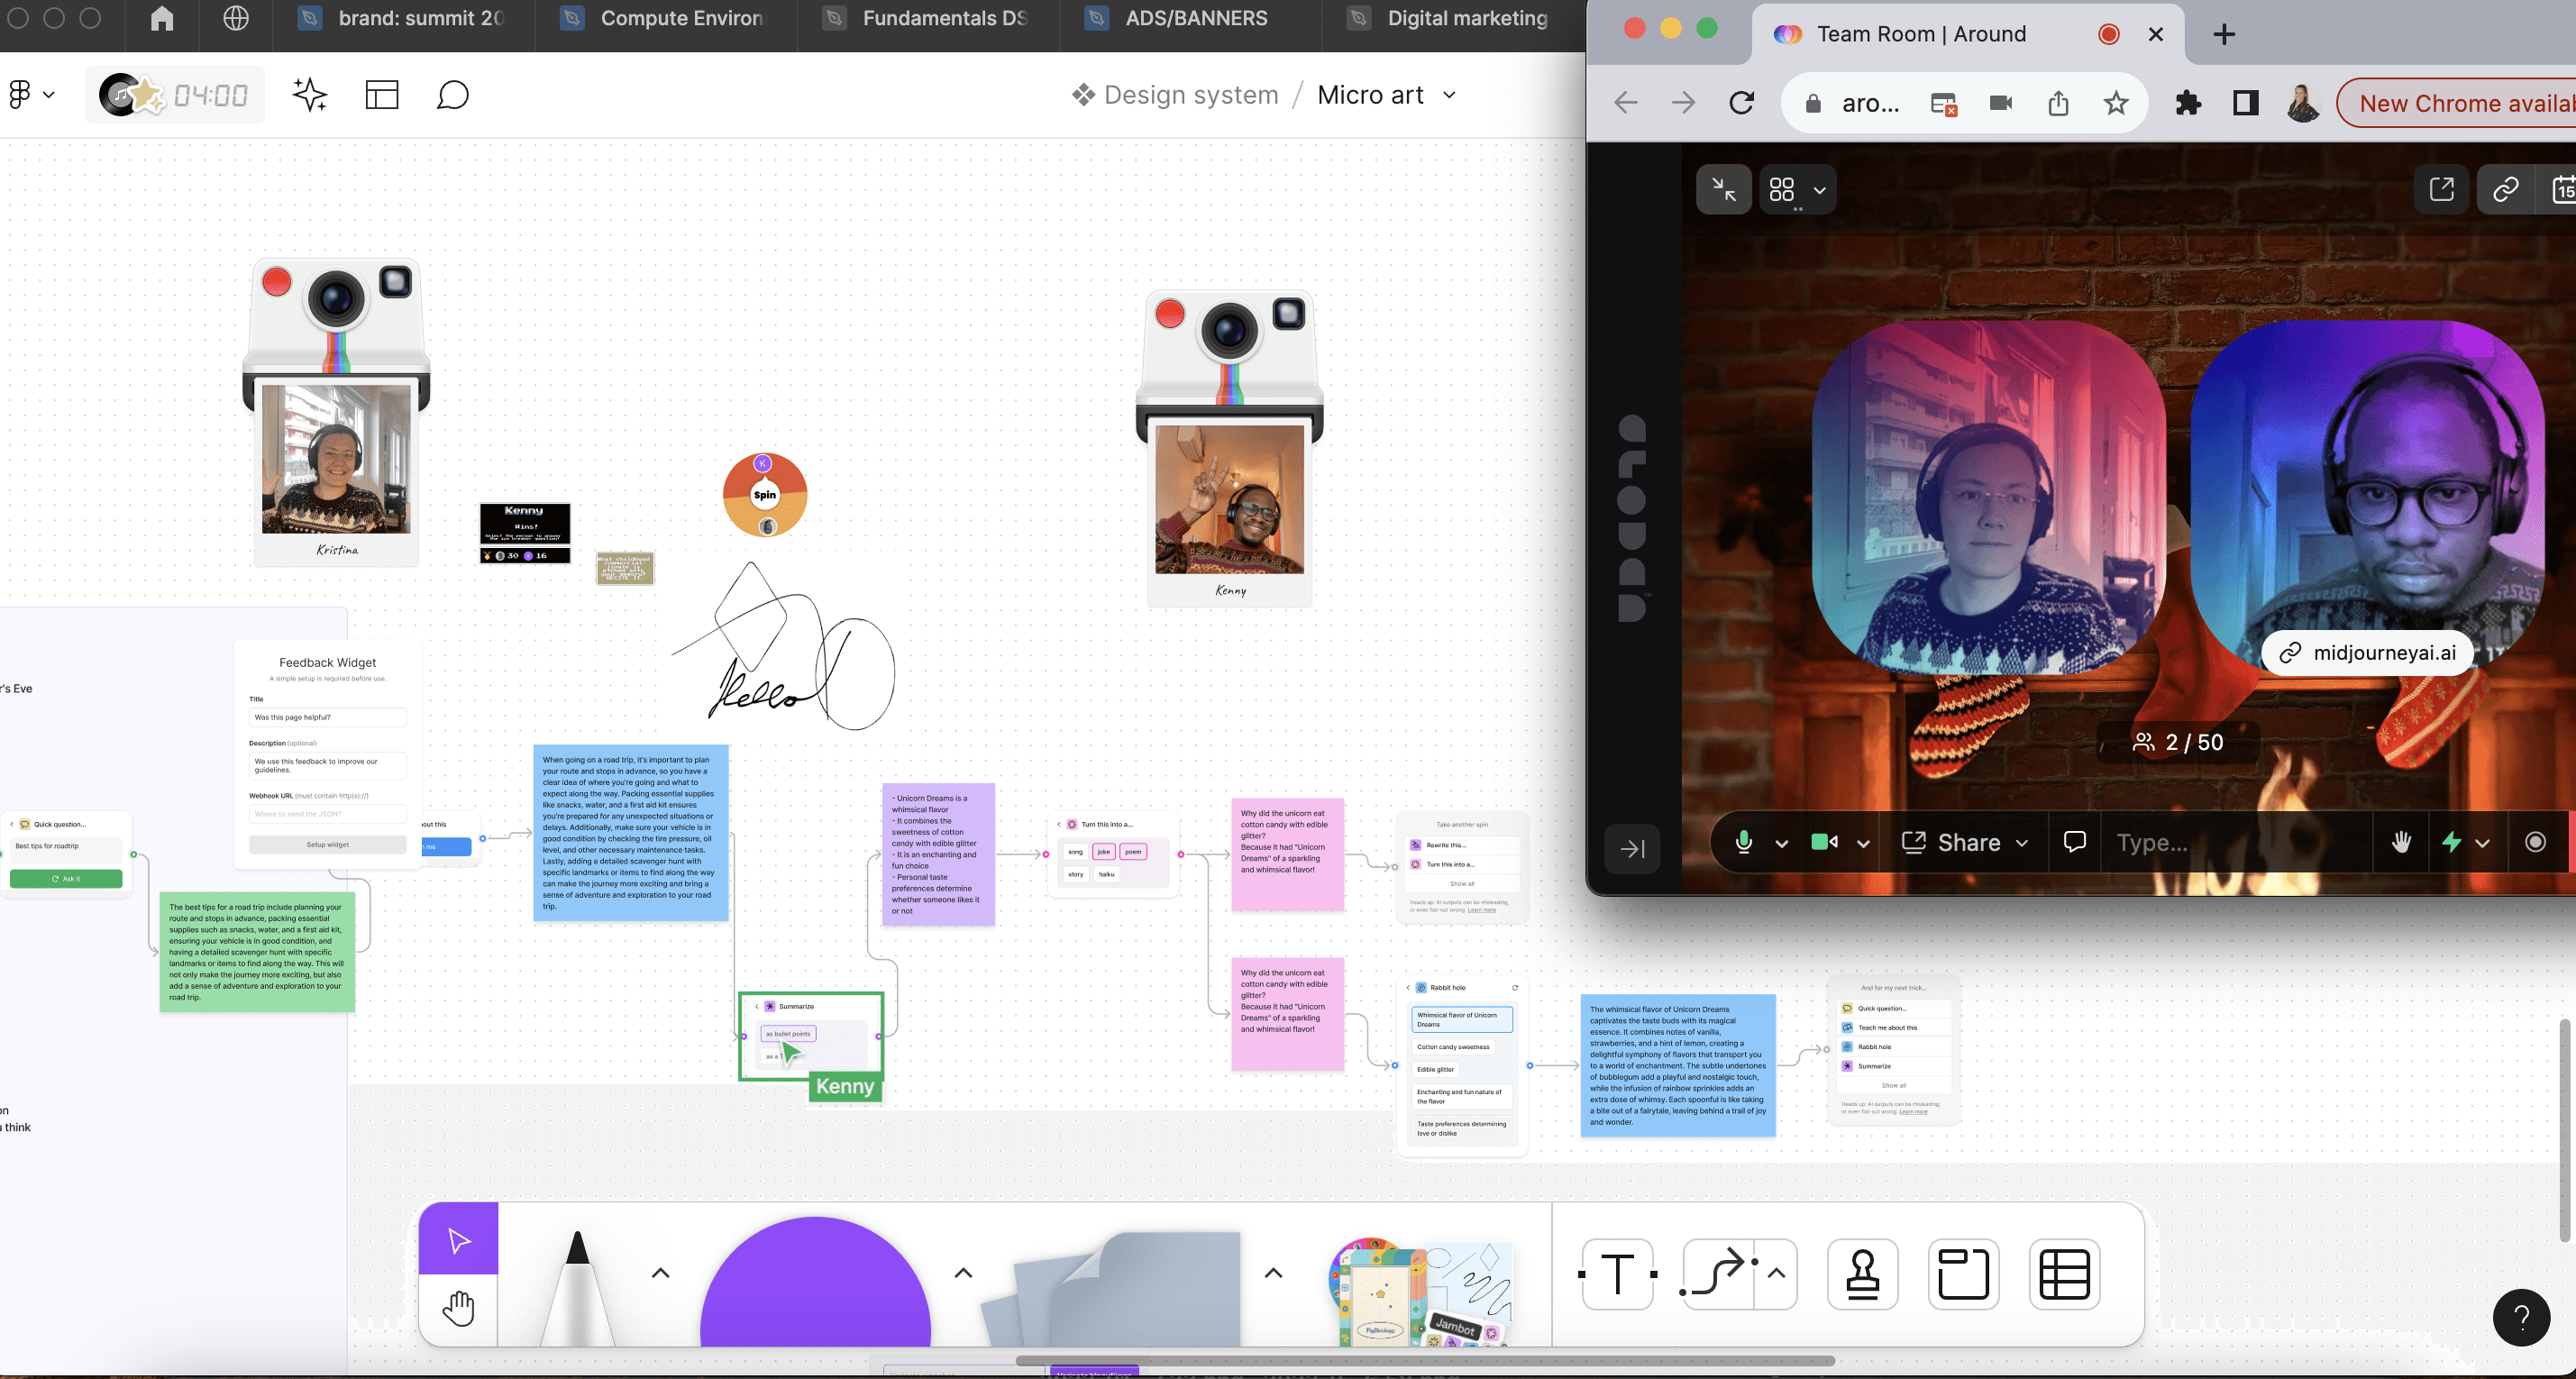Open FigJam AI sparkle actions
Screen dimensions: 2576x1379
(x=309, y=94)
